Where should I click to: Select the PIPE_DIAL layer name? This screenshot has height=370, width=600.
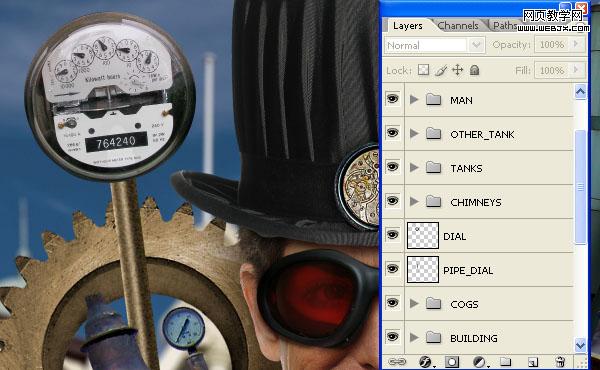pyautogui.click(x=468, y=271)
